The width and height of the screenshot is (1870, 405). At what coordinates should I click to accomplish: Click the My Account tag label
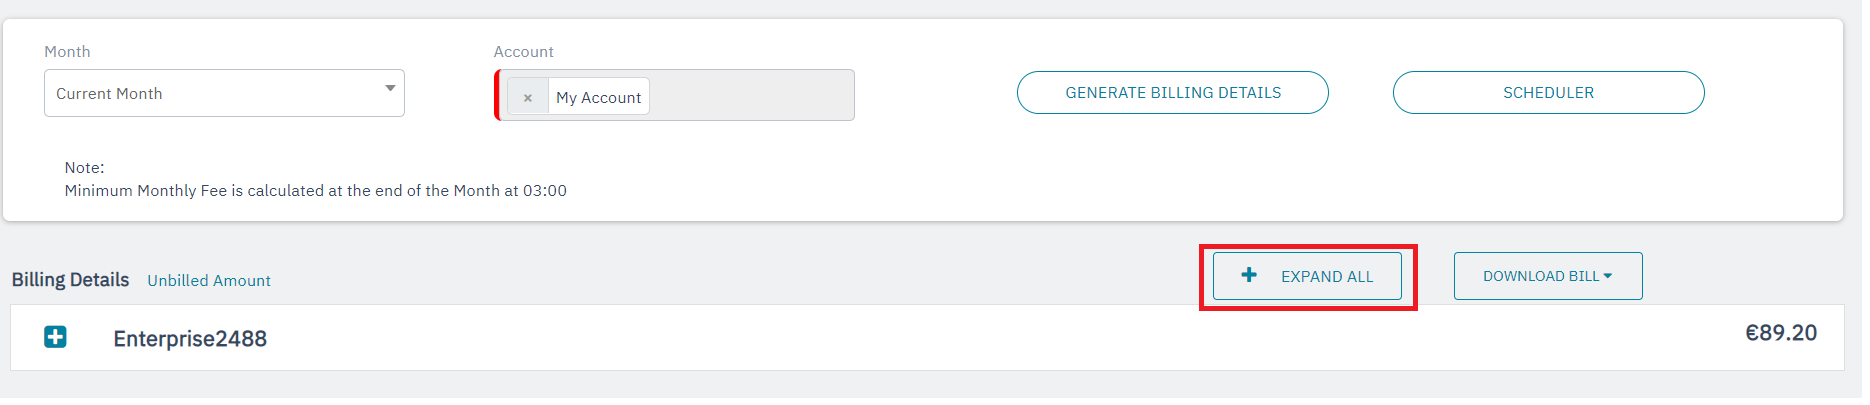(598, 98)
